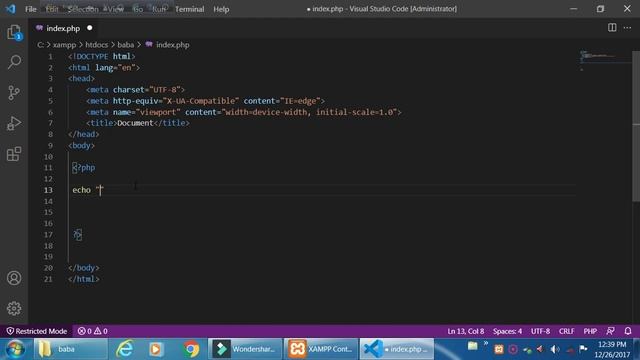This screenshot has height=360, width=640.
Task: Launch Google Chrome from taskbar
Action: pyautogui.click(x=191, y=349)
